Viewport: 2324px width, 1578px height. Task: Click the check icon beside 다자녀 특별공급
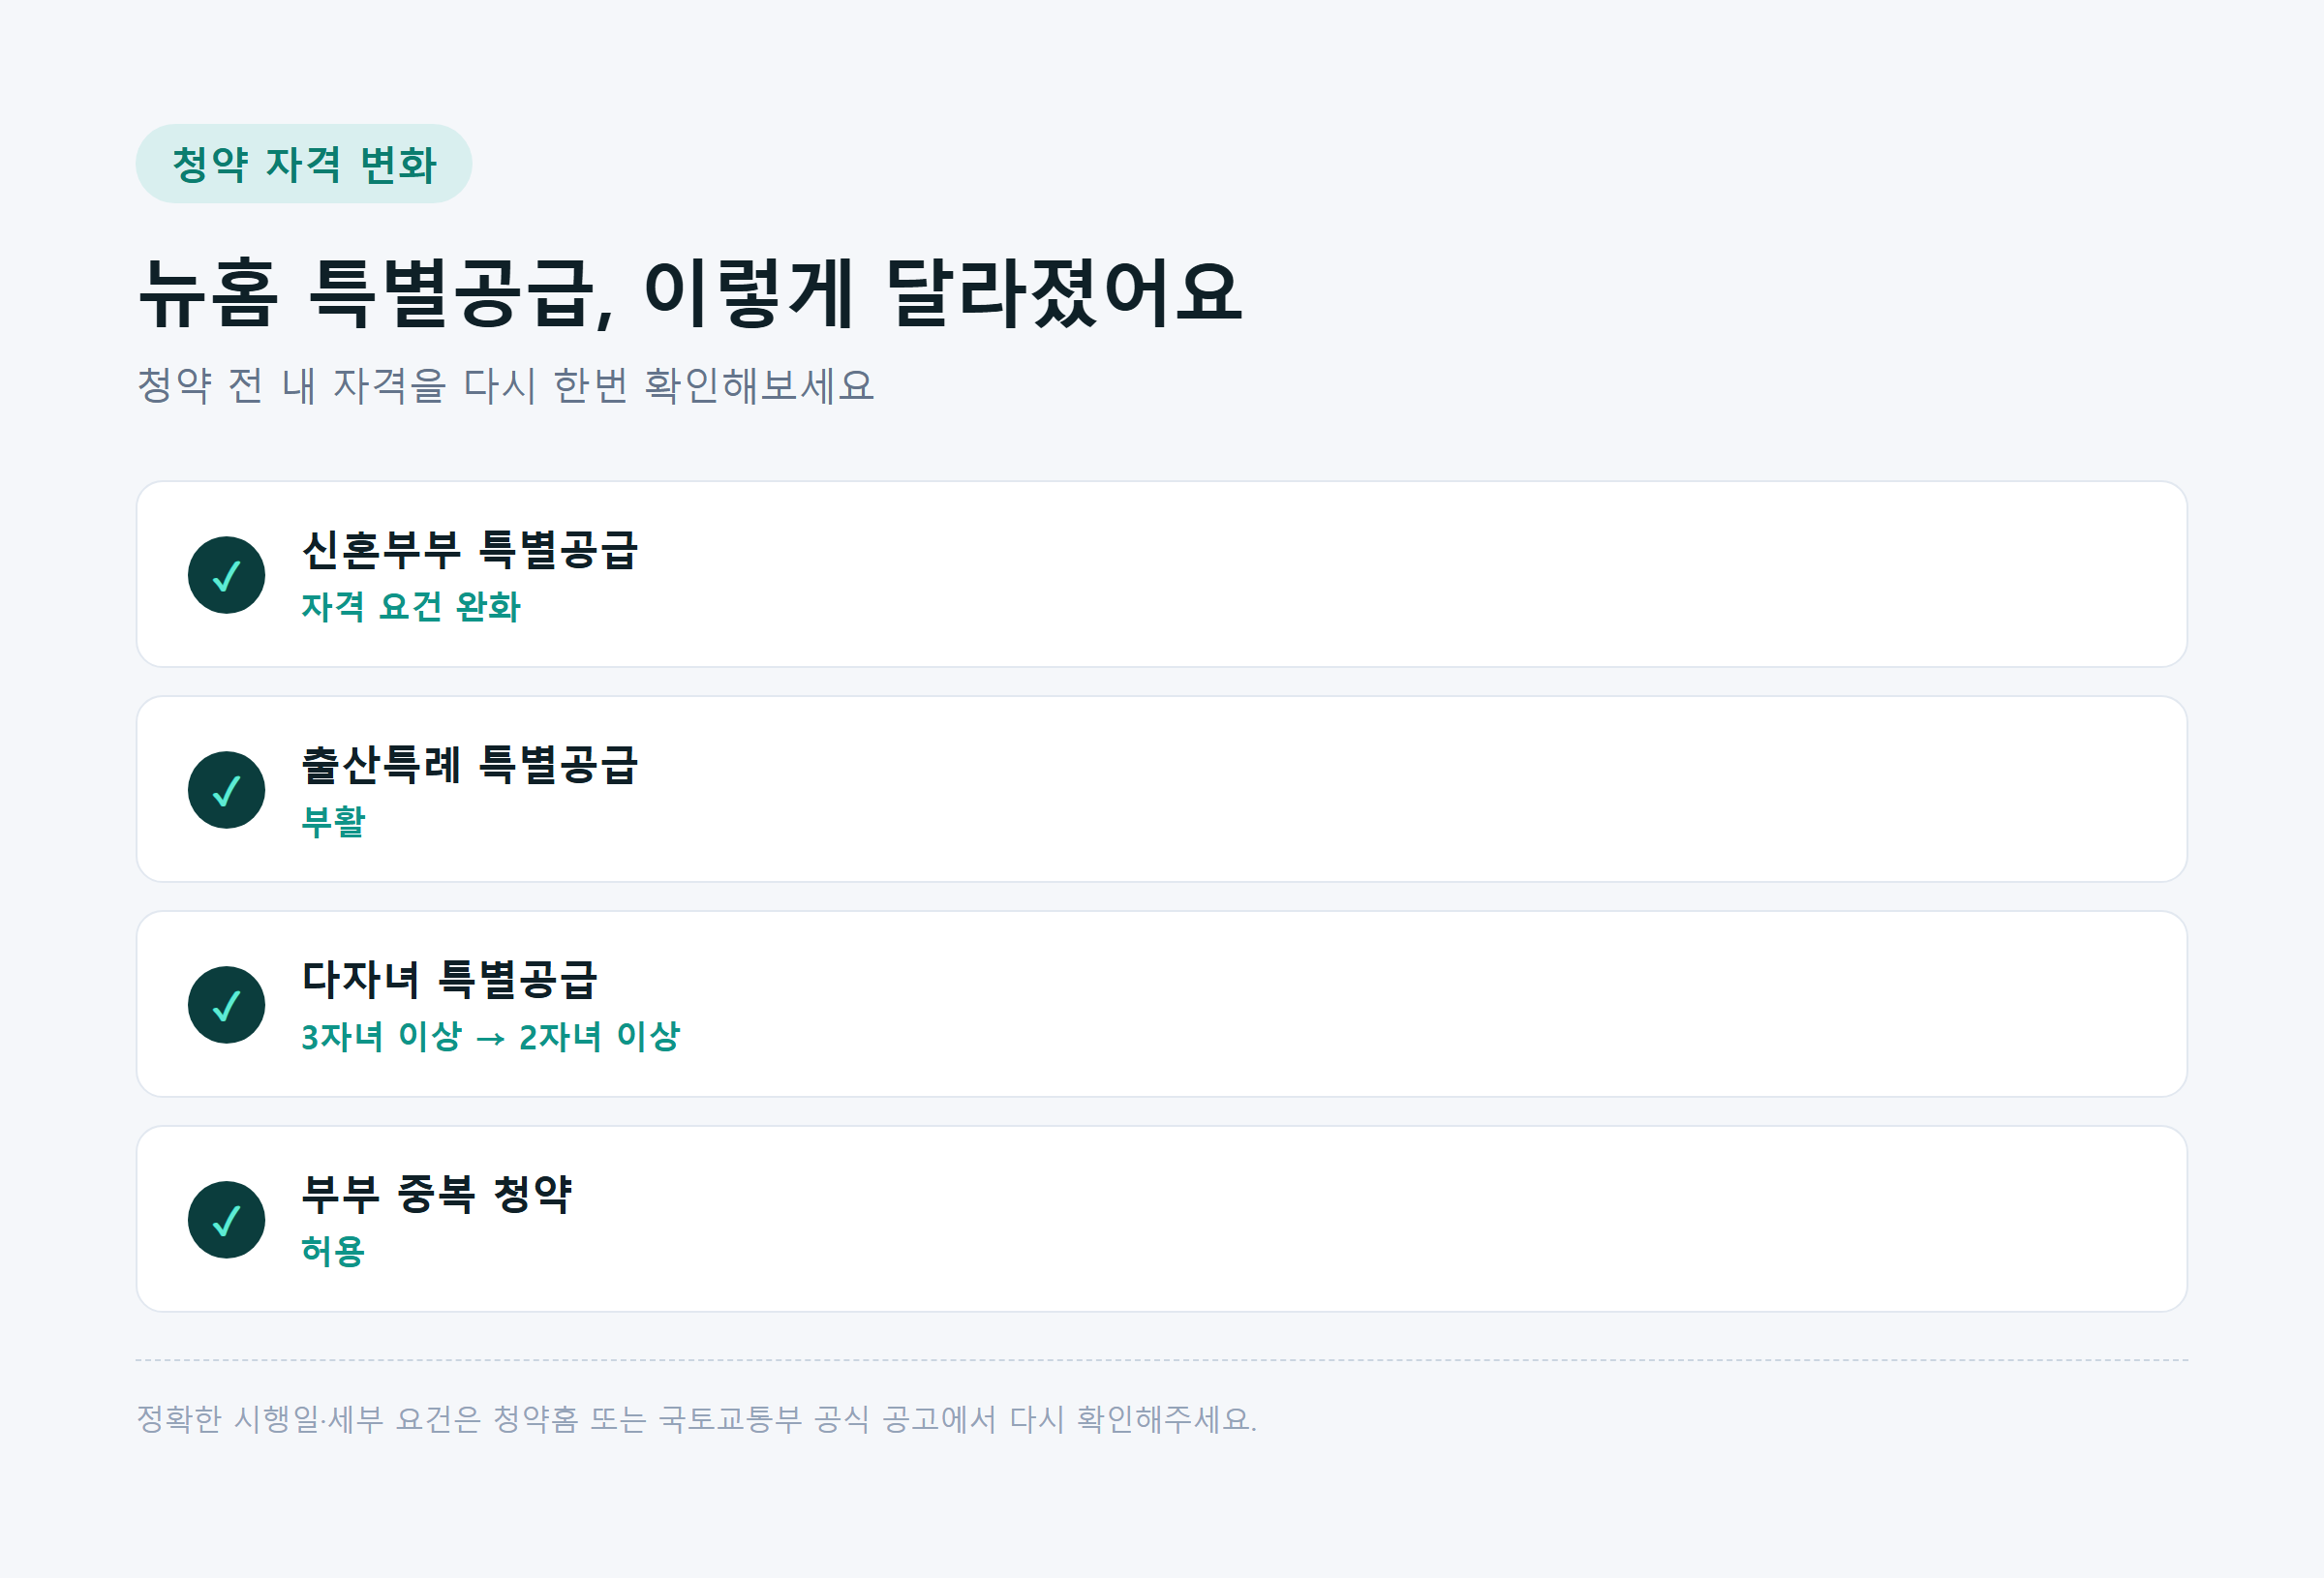tap(226, 1005)
